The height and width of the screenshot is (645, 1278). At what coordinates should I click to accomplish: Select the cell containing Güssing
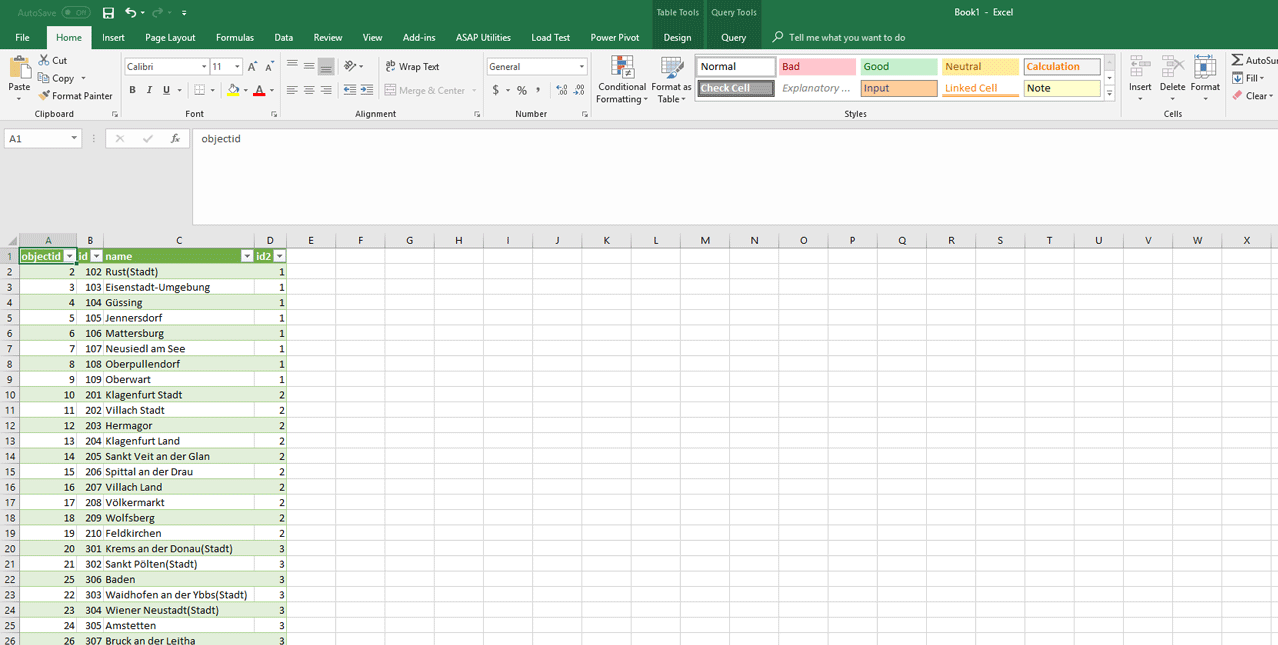(x=178, y=302)
